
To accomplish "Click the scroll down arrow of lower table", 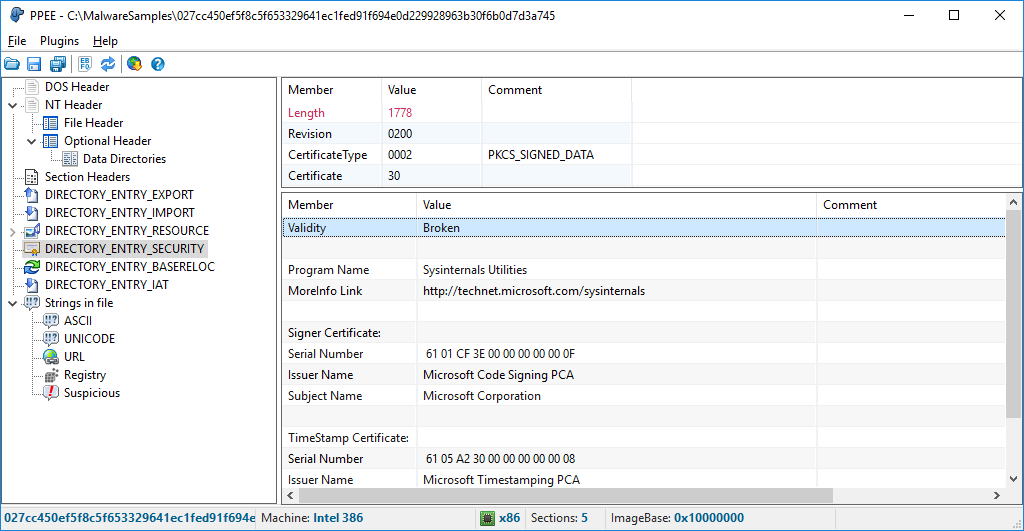I will 1013,479.
